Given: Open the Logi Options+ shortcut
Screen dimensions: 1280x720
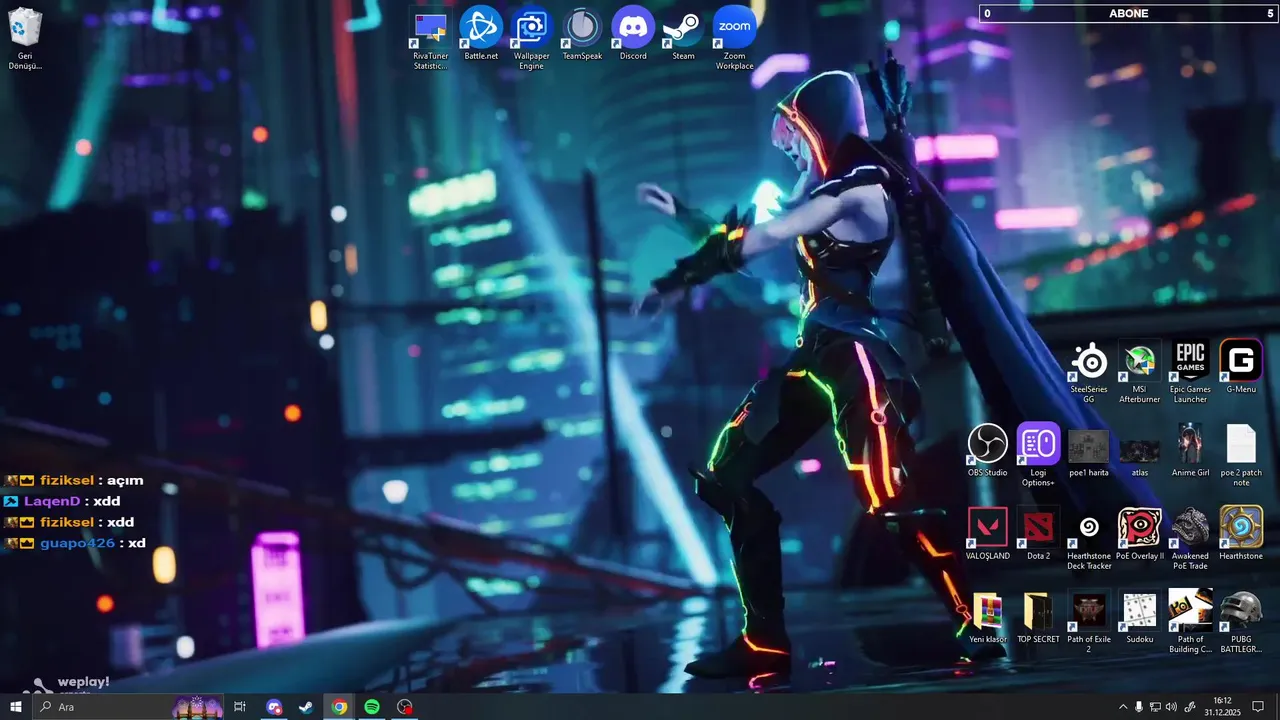Looking at the screenshot, I should coord(1038,455).
